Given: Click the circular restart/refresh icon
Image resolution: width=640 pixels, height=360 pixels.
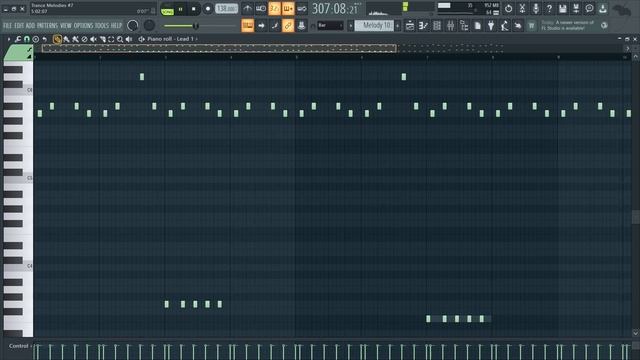Looking at the screenshot, I should click(x=508, y=9).
